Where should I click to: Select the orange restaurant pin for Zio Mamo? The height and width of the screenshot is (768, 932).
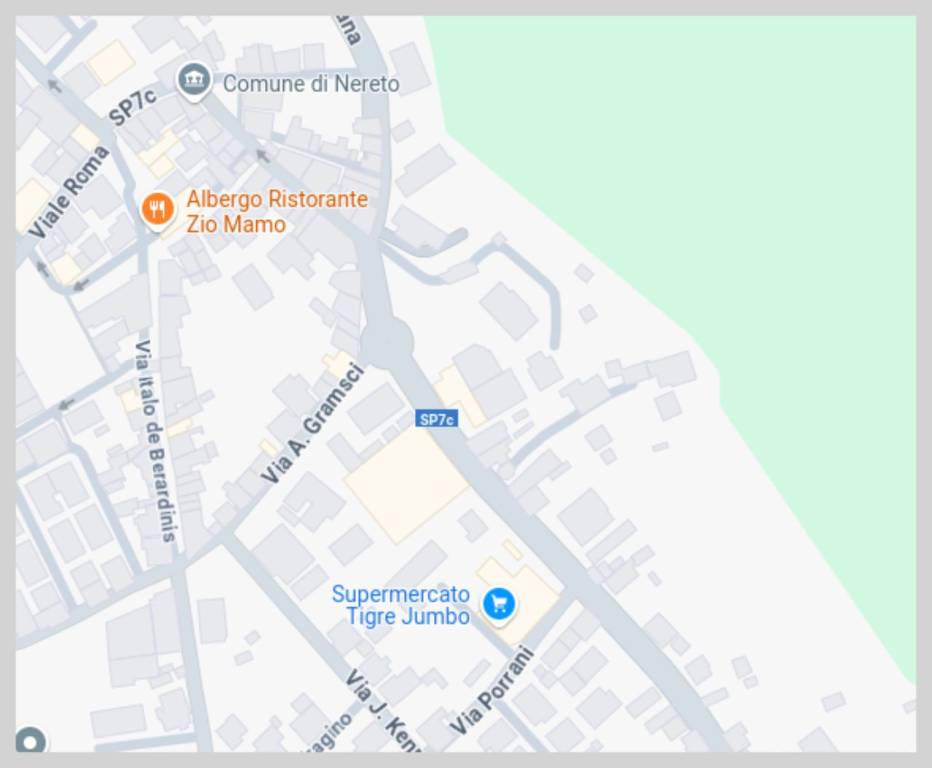(x=158, y=210)
